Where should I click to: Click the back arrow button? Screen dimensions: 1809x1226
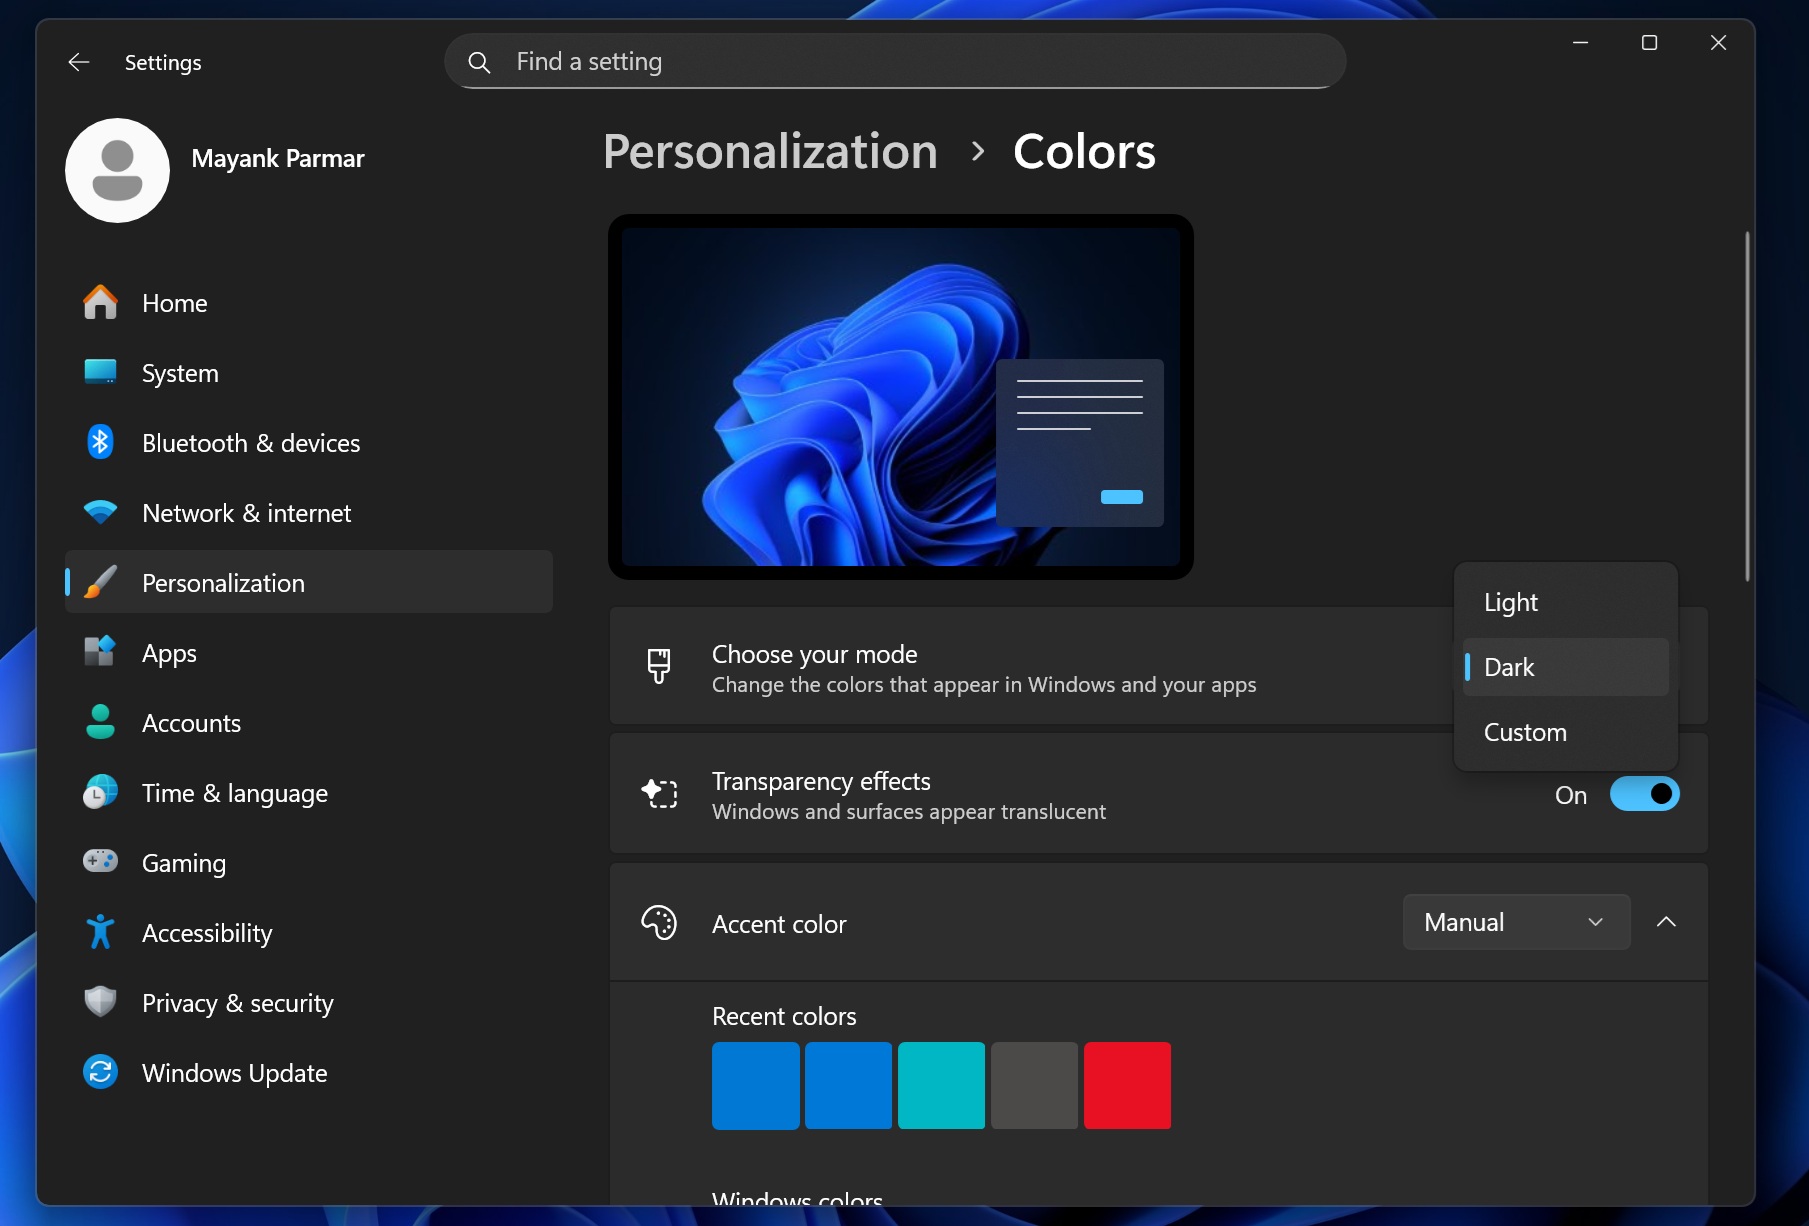coord(78,61)
